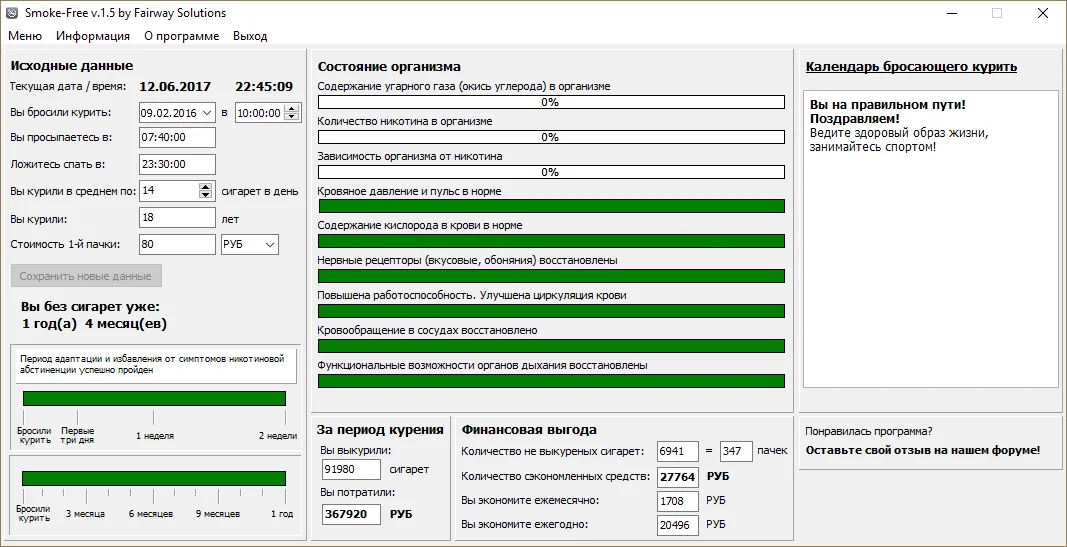Click the pack cost field showing 80
This screenshot has height=547, width=1067.
[177, 244]
